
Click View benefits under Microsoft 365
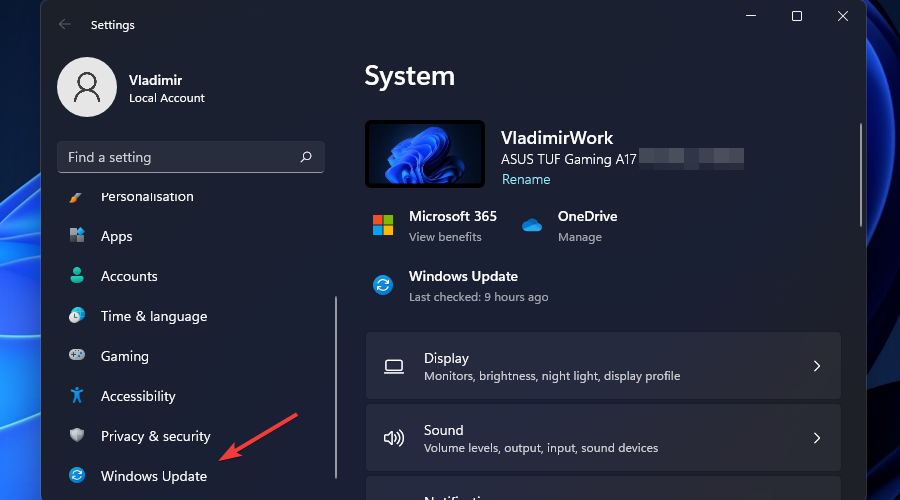[445, 237]
